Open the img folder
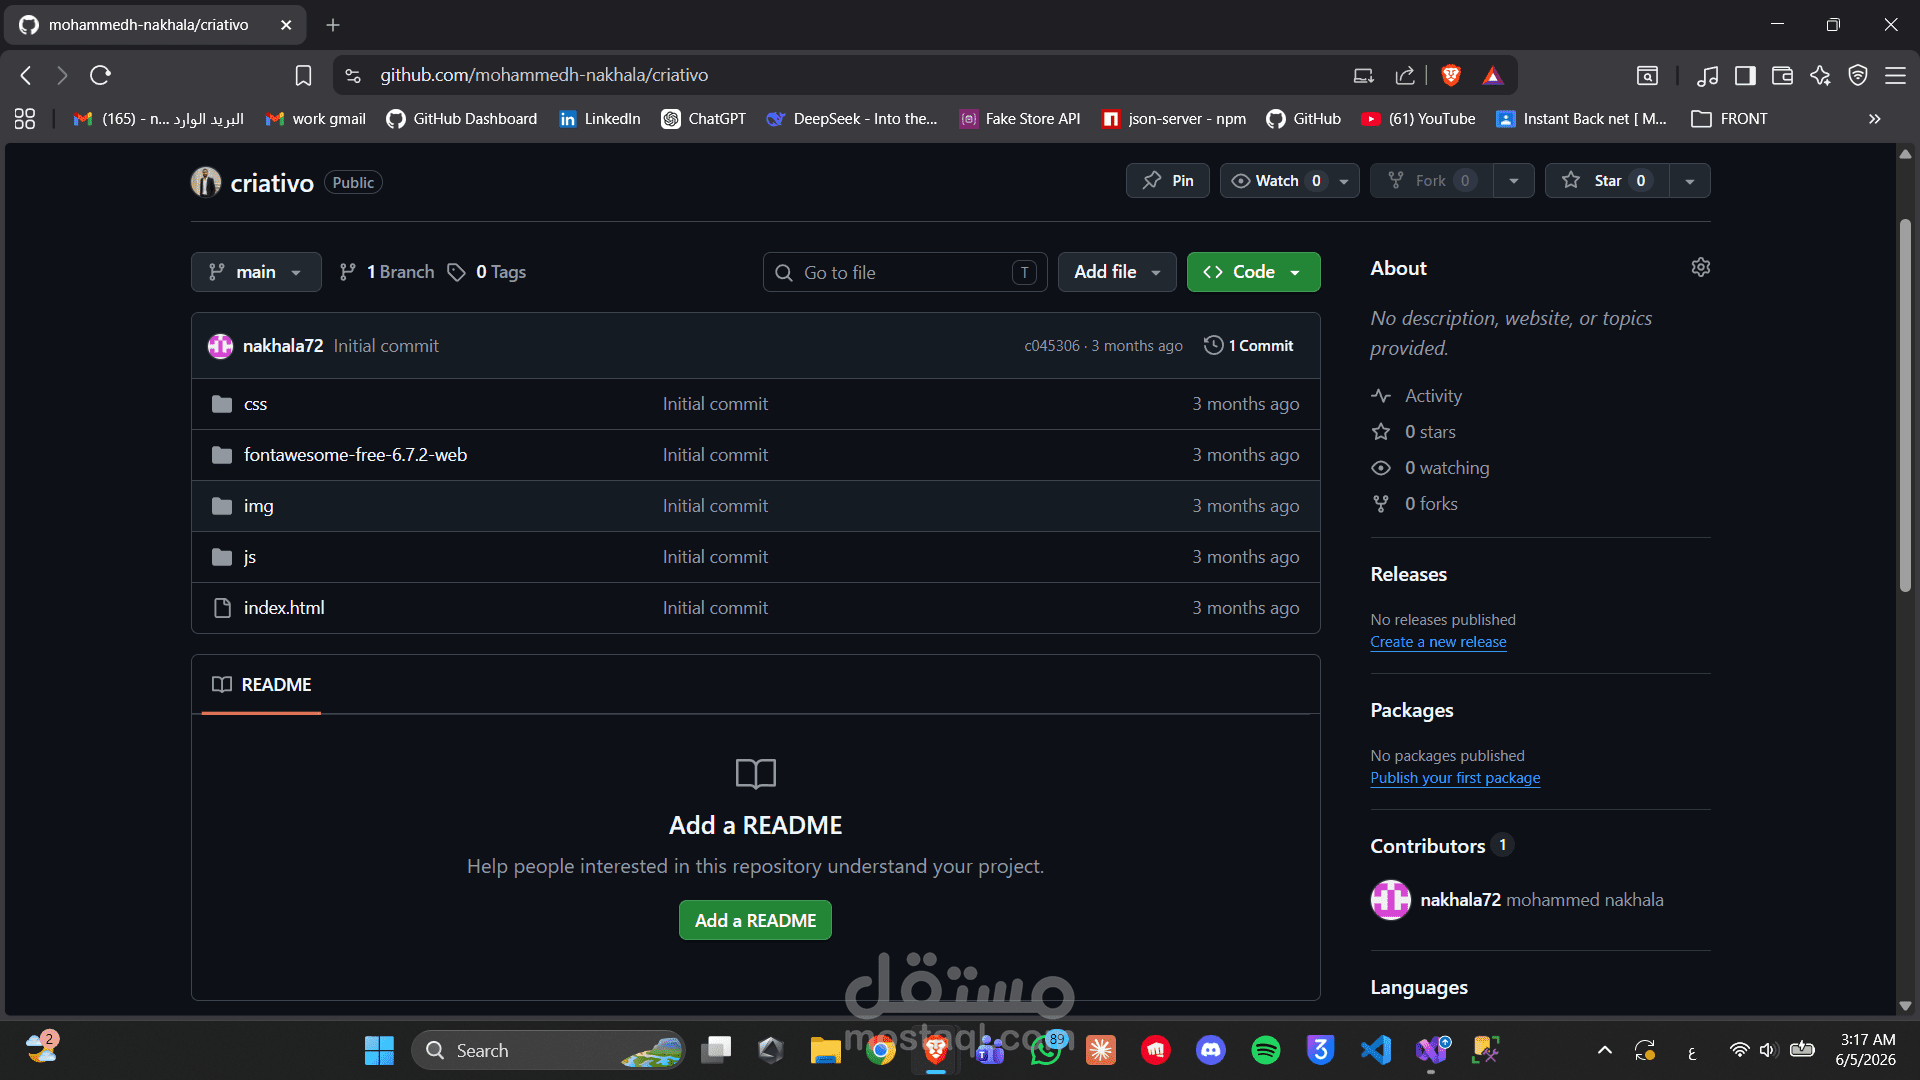The image size is (1920, 1080). click(258, 506)
